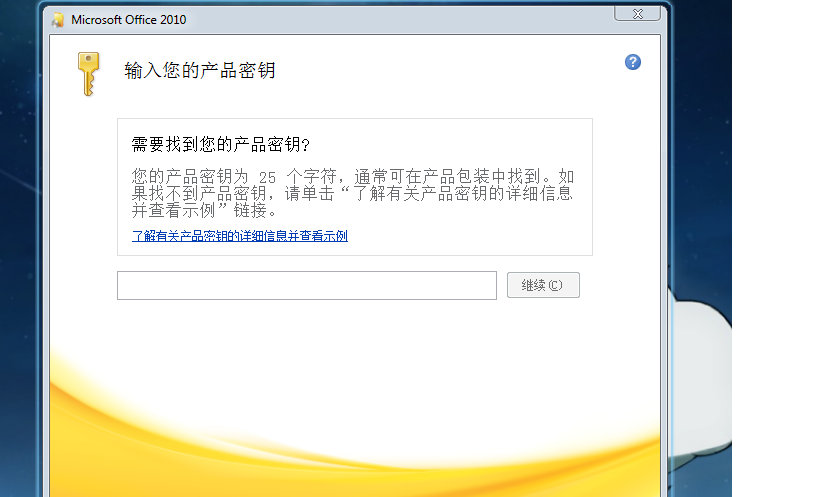Image resolution: width=819 pixels, height=497 pixels.
Task: Click the 继续(C) continue button
Action: tap(543, 285)
